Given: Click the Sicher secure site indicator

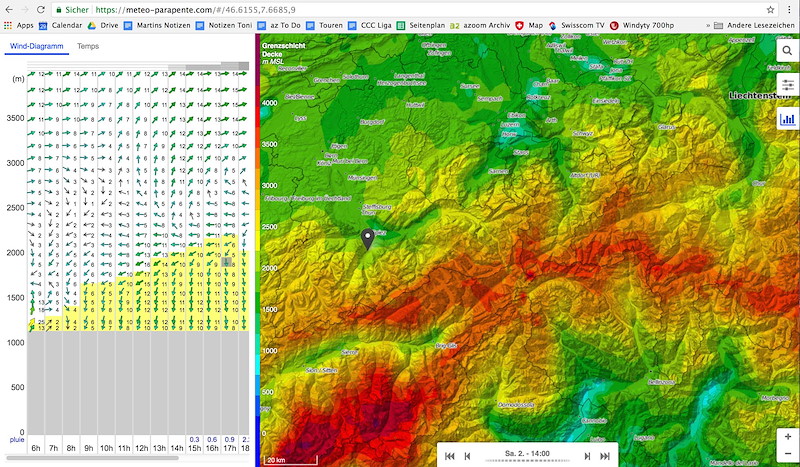Looking at the screenshot, I should pos(72,10).
